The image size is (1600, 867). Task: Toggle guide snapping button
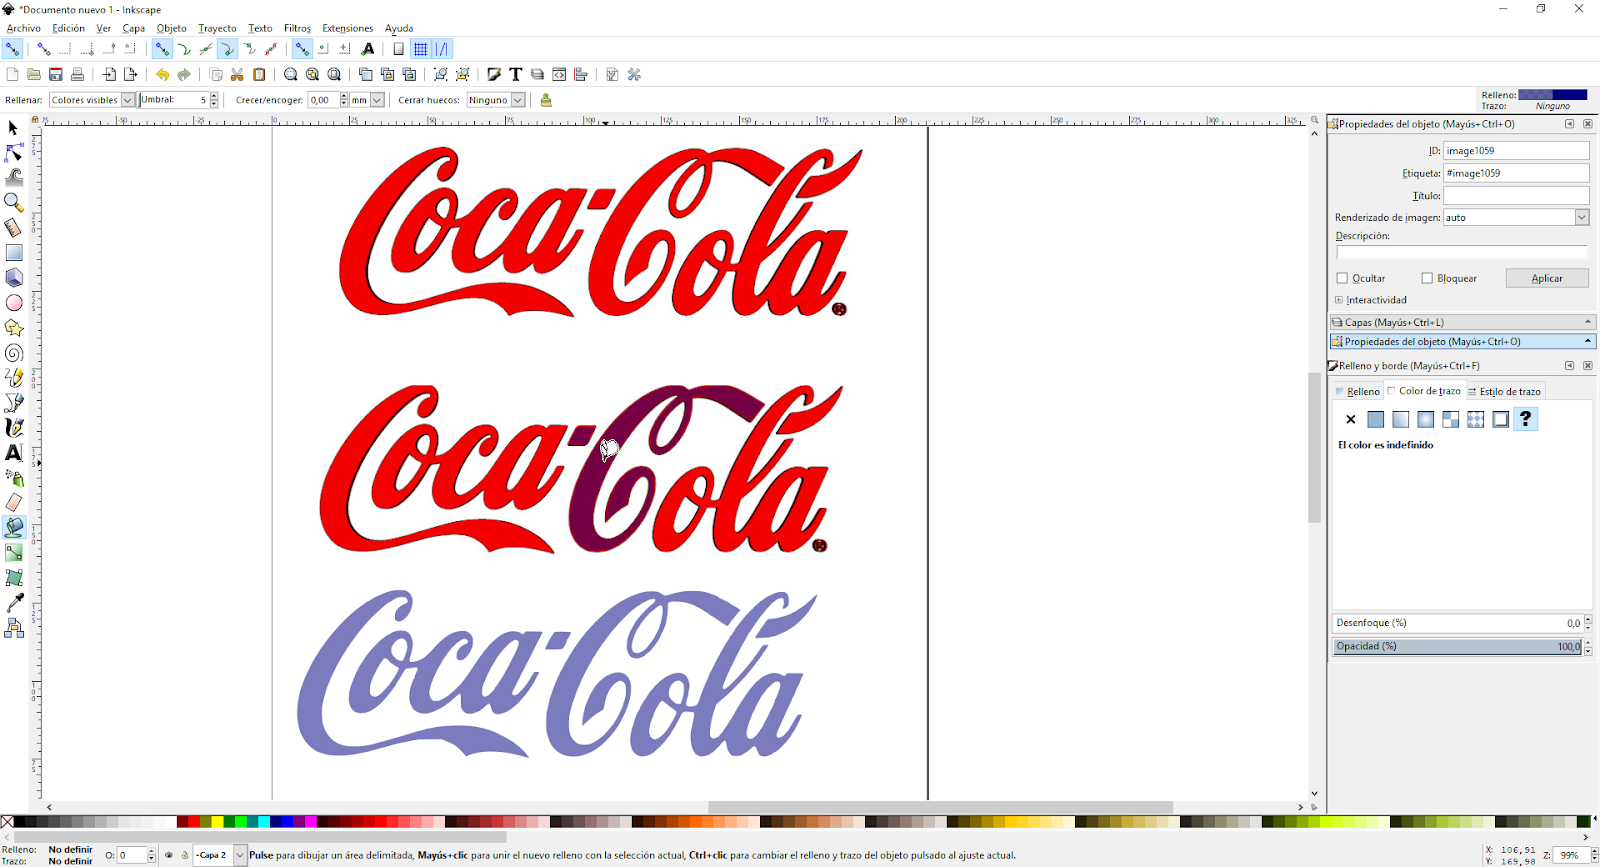(442, 49)
